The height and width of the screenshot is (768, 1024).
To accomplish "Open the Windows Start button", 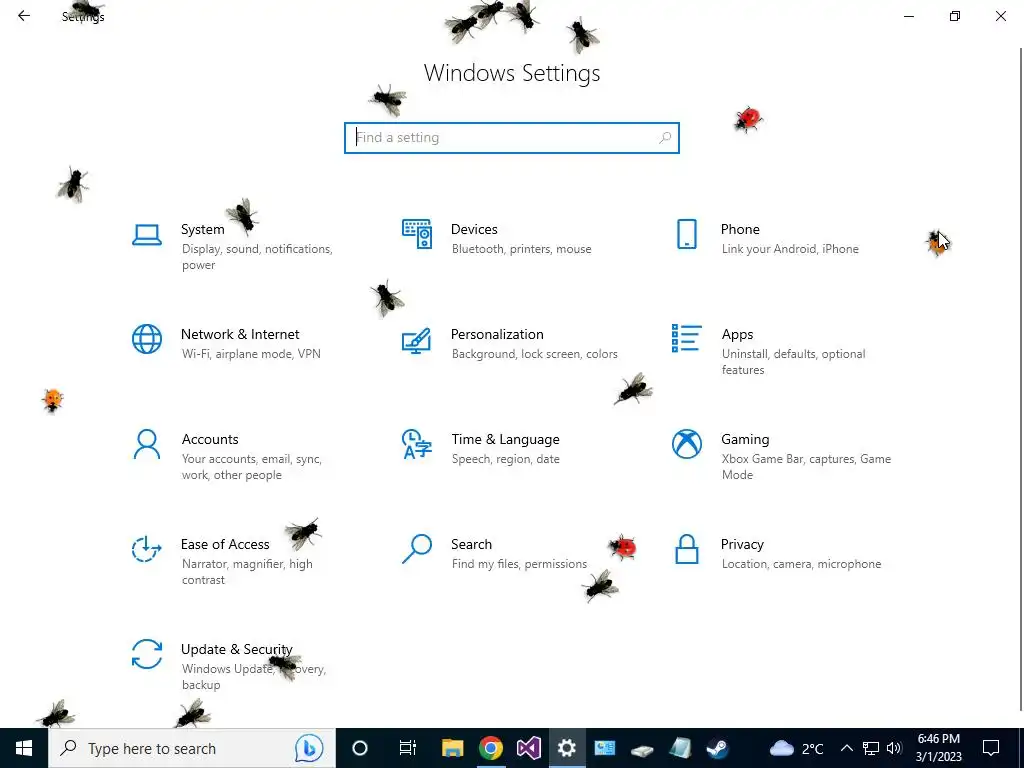I will [x=24, y=748].
